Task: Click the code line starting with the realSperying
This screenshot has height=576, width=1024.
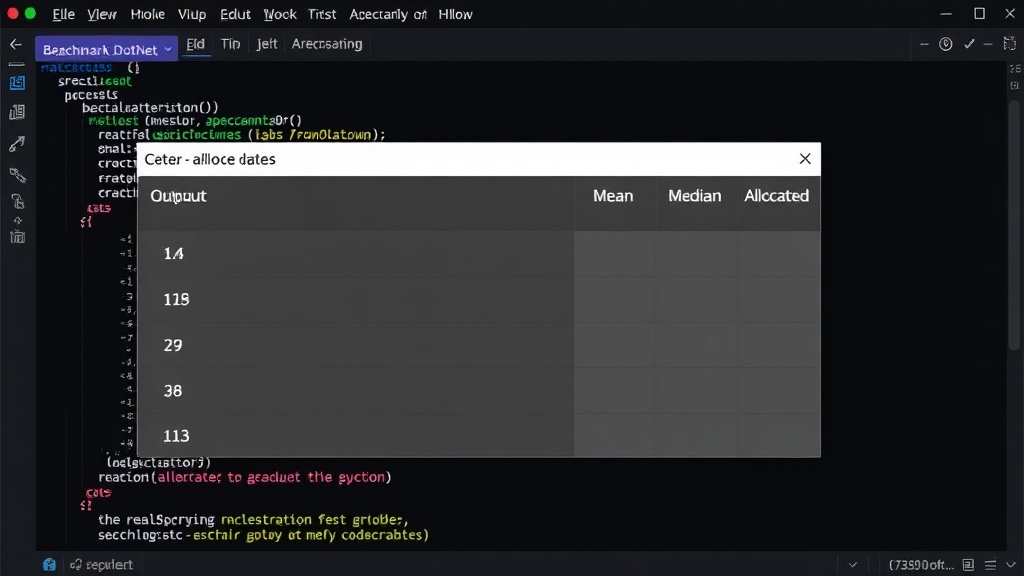Action: [x=253, y=520]
